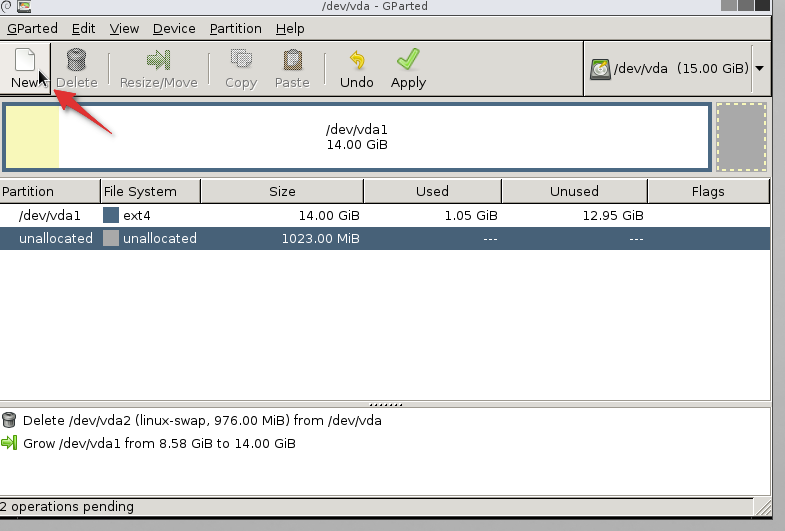This screenshot has height=531, width=785.
Task: Click the Delete partition trash icon
Action: click(x=76, y=60)
